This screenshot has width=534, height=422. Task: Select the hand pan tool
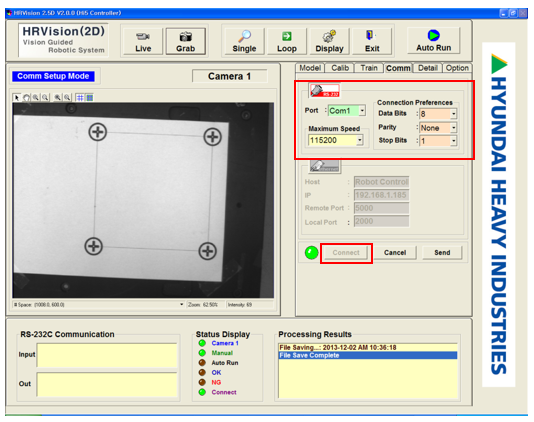(26, 98)
